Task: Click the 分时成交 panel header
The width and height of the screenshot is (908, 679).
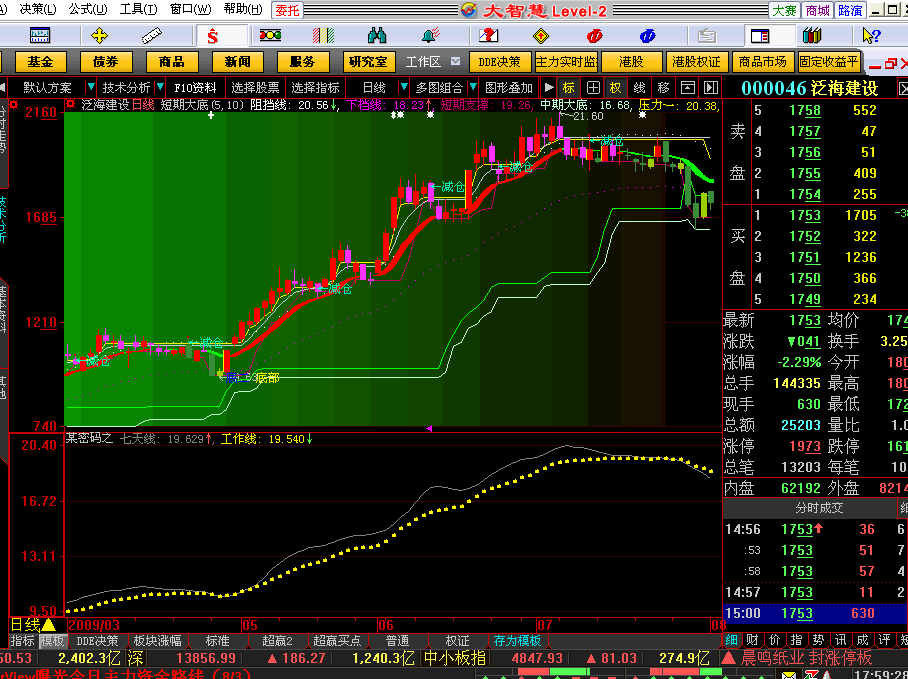Action: (x=819, y=508)
